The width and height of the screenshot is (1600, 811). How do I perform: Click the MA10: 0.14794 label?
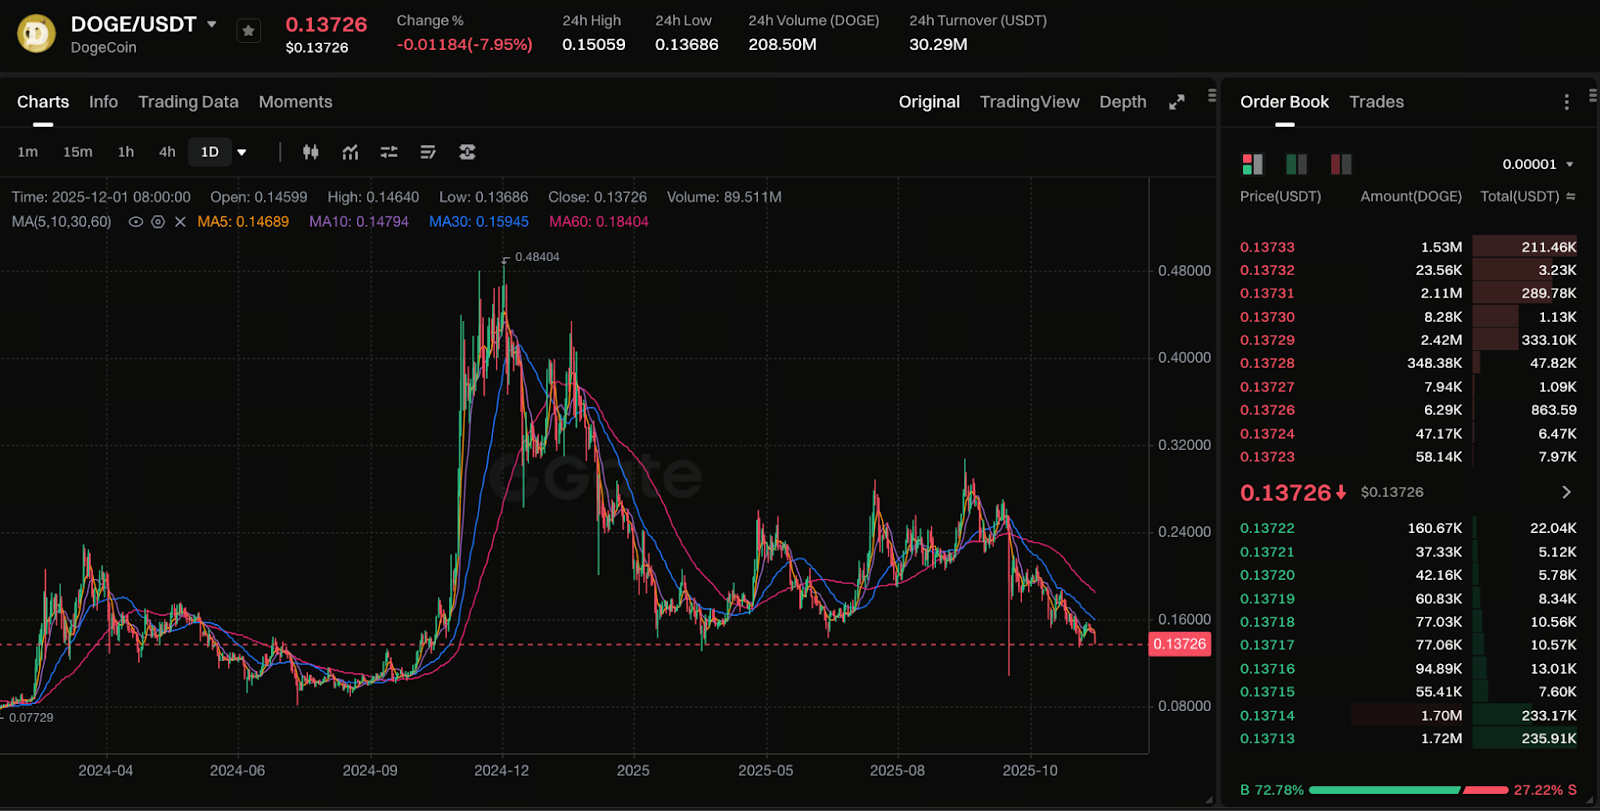click(359, 222)
